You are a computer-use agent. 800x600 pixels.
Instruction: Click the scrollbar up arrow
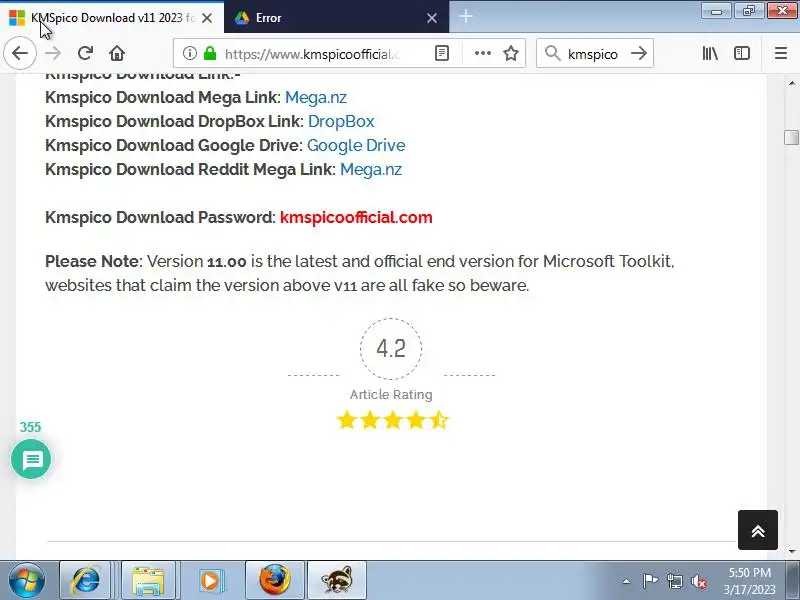(x=791, y=83)
